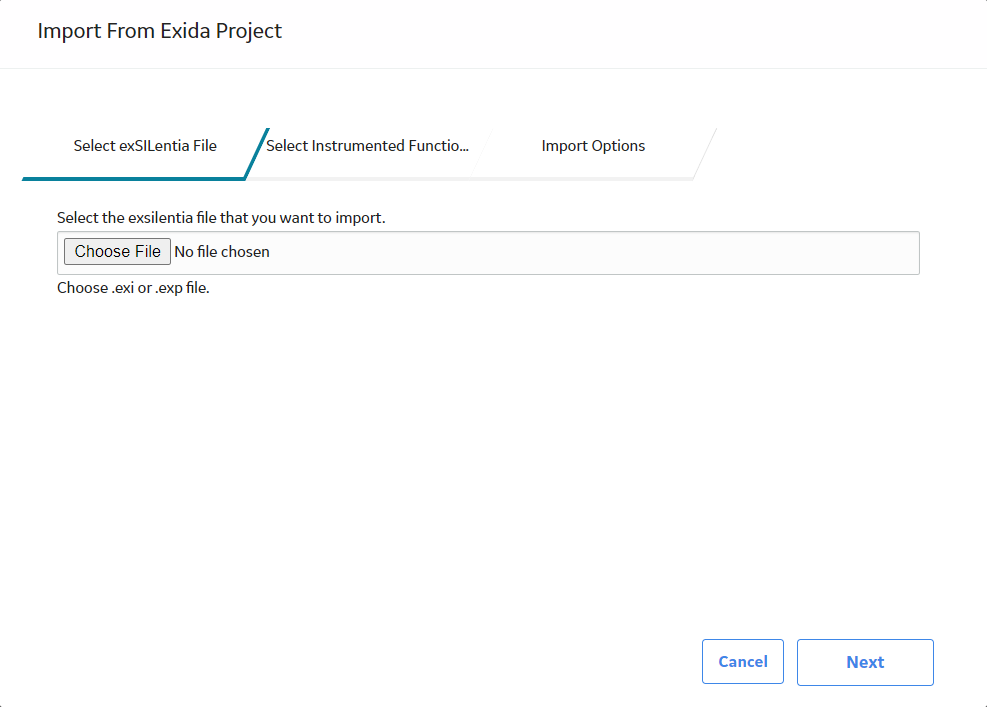Screen dimensions: 987x707
Task: Advance the wizard to step two with Next
Action: tap(865, 662)
